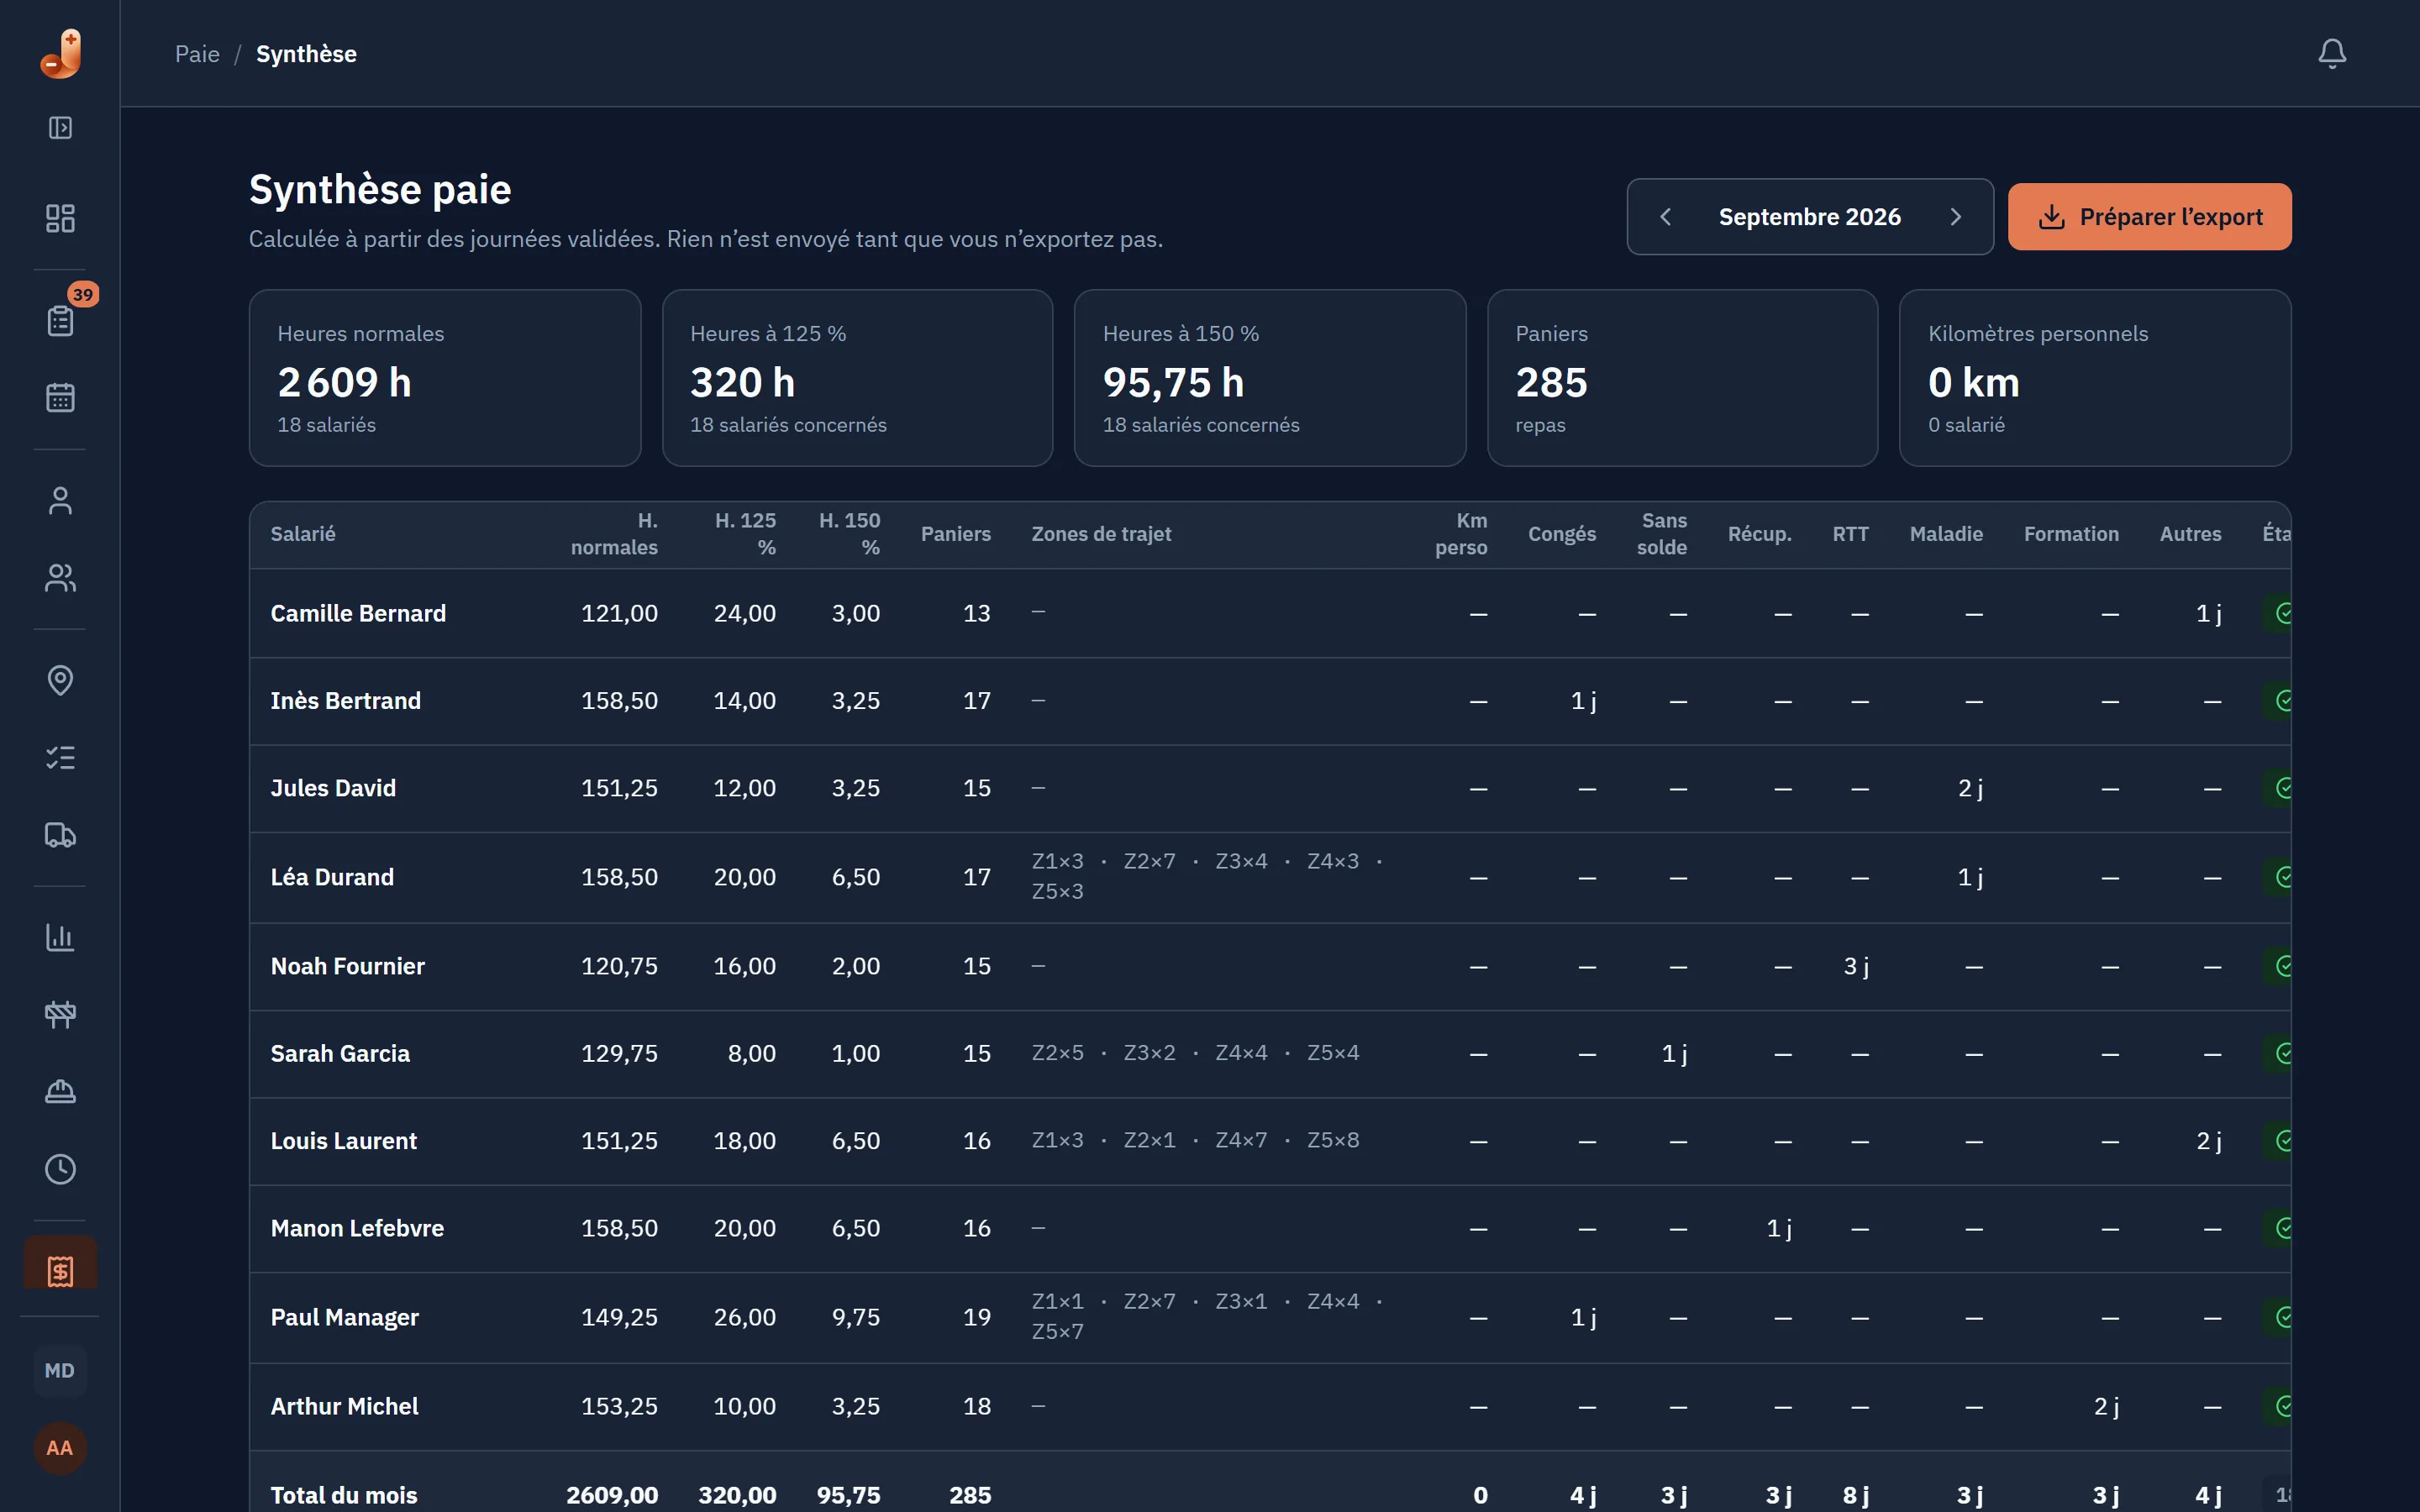The width and height of the screenshot is (2420, 1512).
Task: Open the bar chart statistics icon
Action: [61, 937]
